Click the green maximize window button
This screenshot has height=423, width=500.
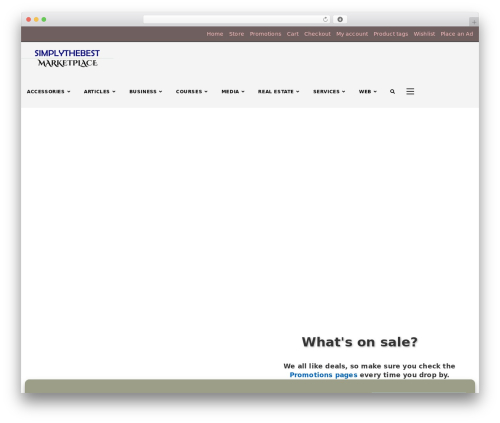(x=44, y=19)
